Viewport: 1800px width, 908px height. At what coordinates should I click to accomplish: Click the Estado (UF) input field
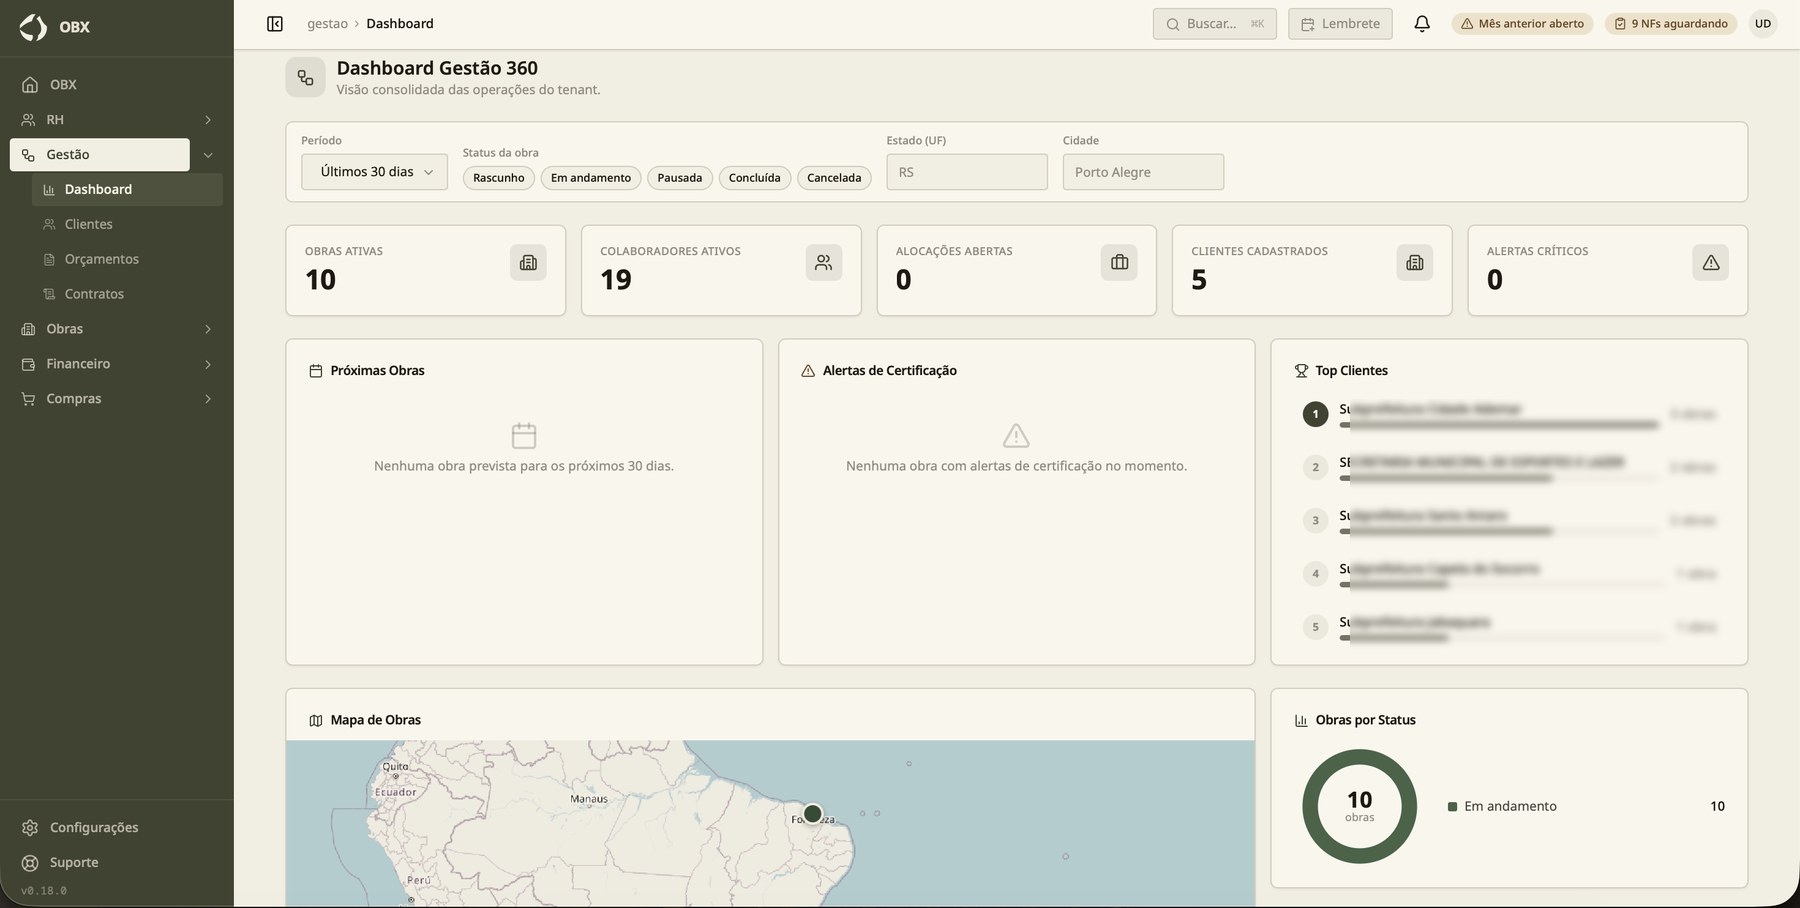click(x=967, y=172)
